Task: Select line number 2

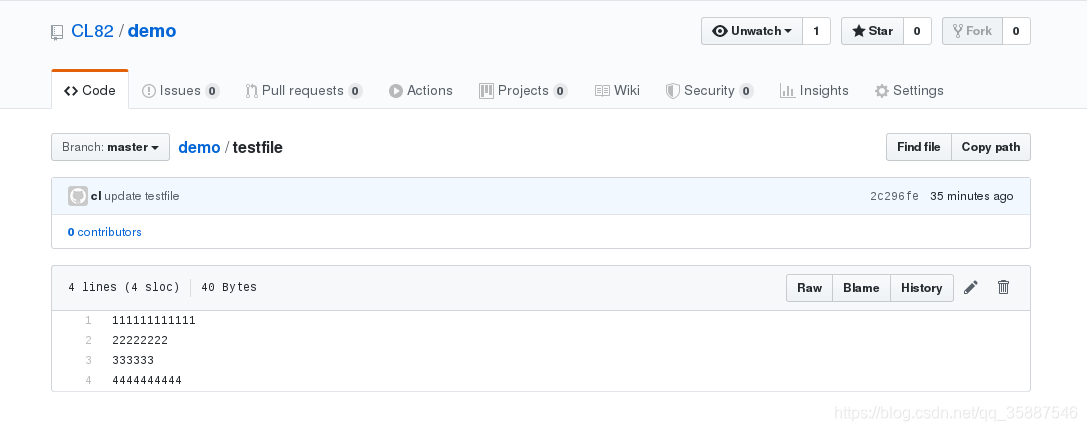Action: 88,340
